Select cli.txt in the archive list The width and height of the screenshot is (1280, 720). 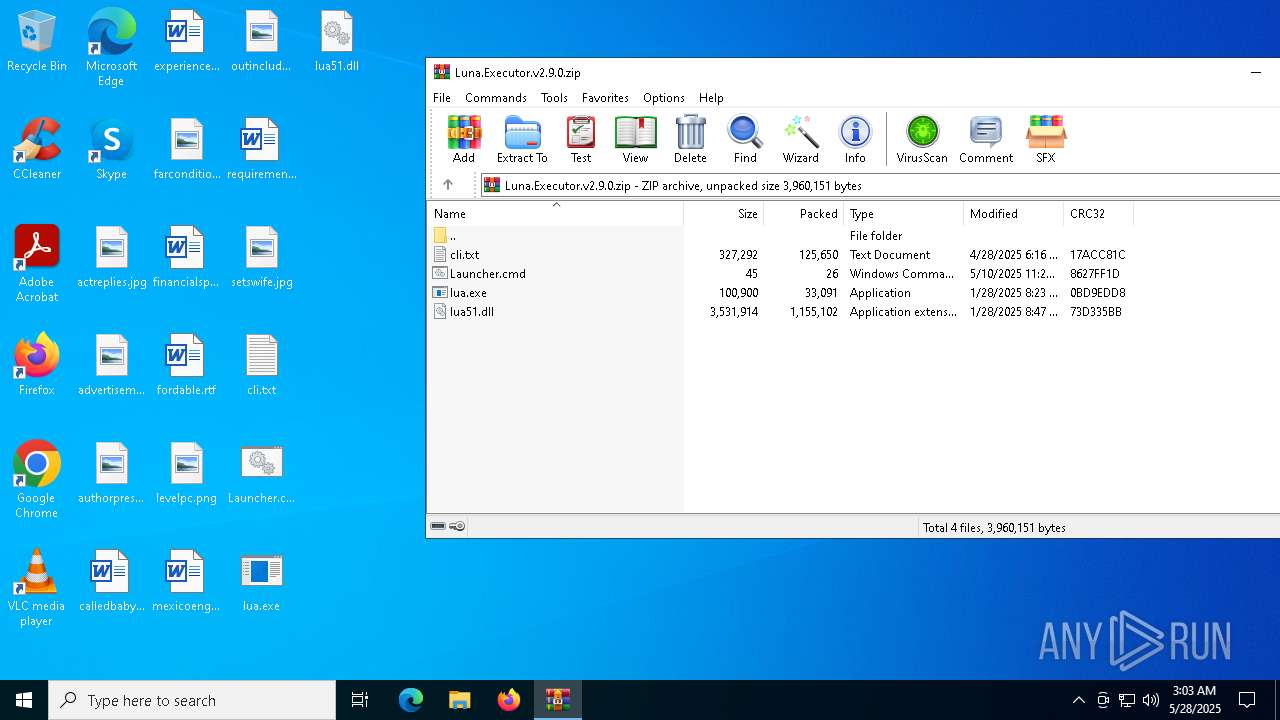point(464,255)
